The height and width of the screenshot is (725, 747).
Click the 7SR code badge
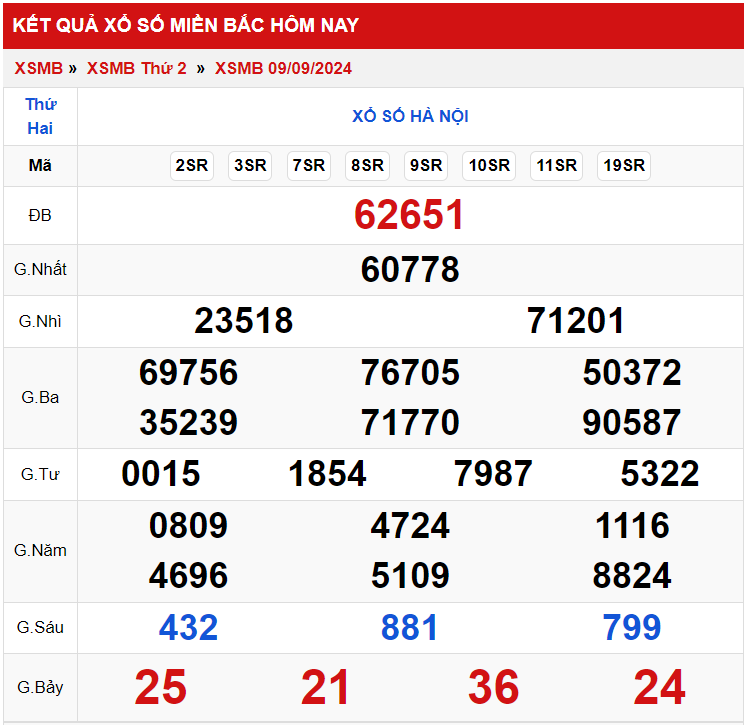pos(308,166)
